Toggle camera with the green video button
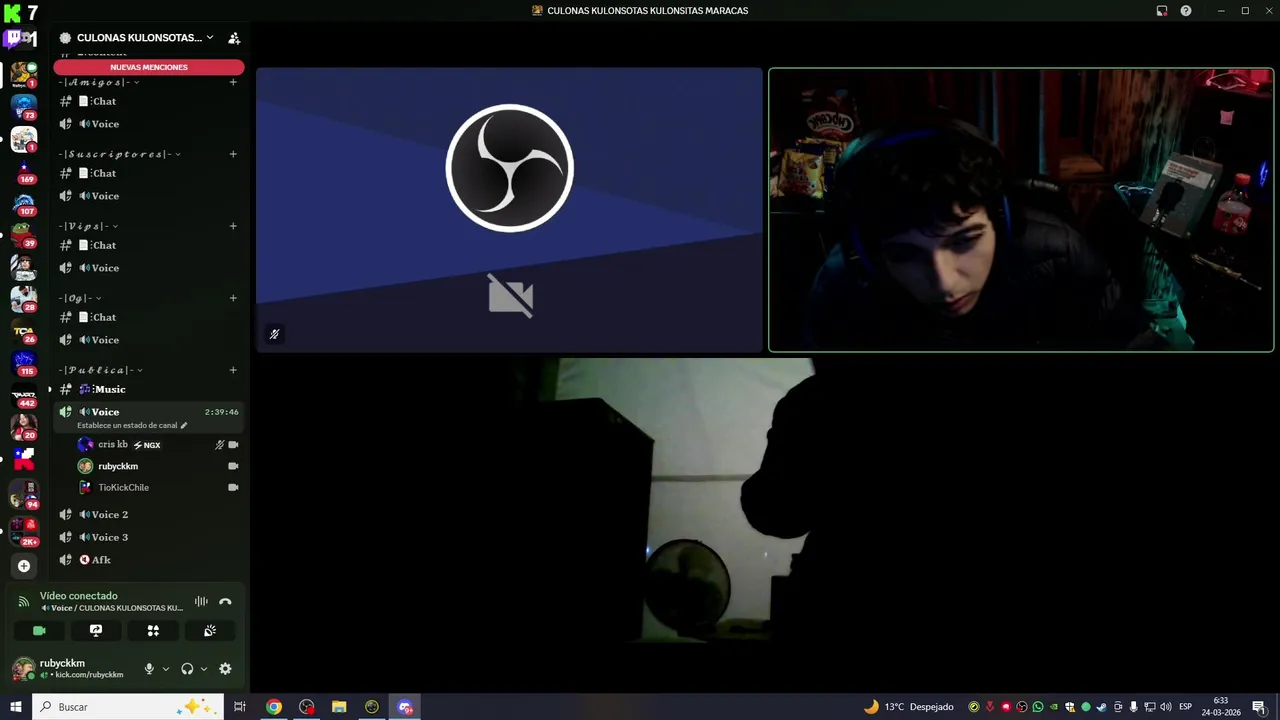 click(39, 631)
